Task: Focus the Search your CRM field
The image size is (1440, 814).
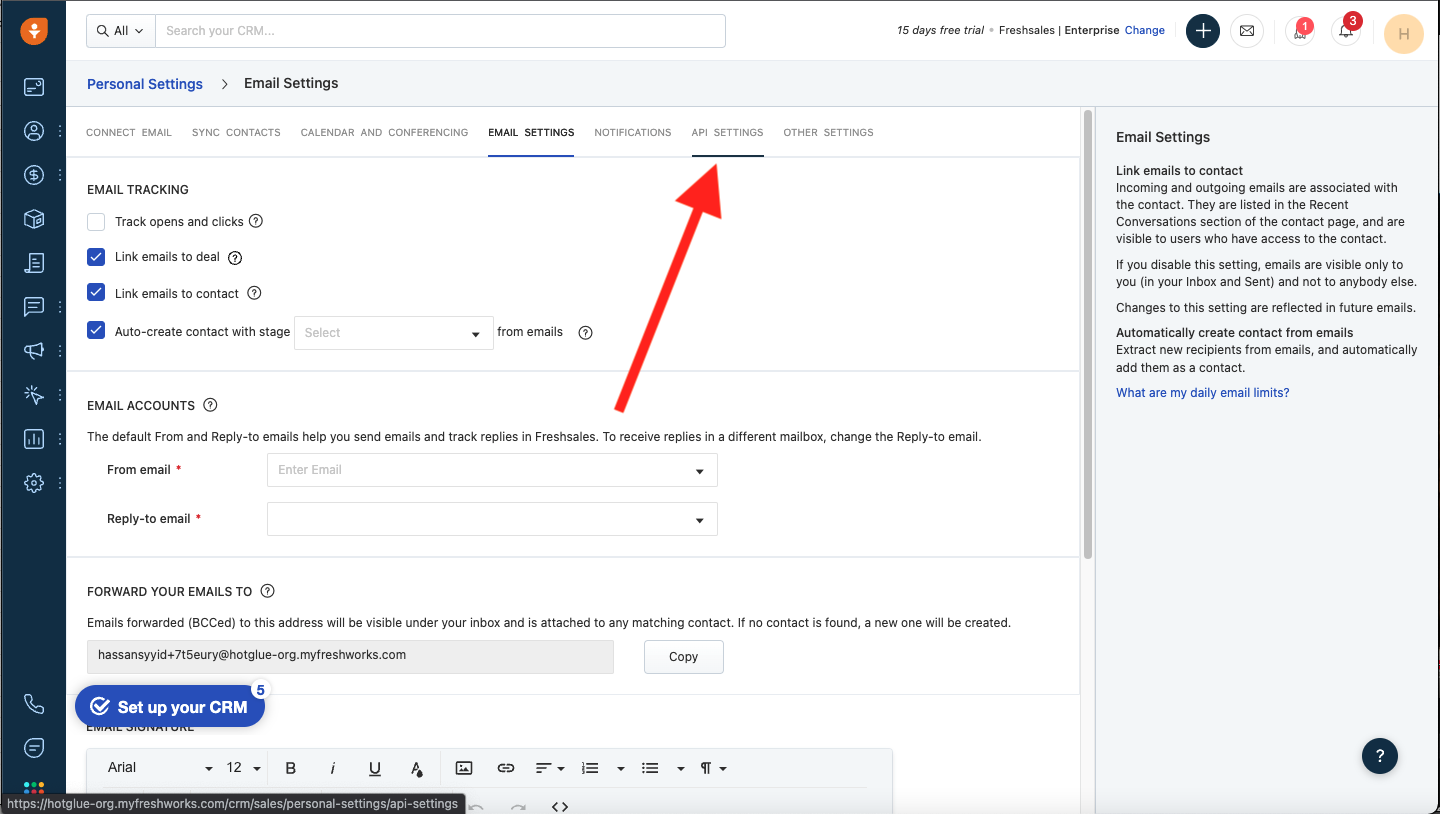Action: click(x=440, y=31)
